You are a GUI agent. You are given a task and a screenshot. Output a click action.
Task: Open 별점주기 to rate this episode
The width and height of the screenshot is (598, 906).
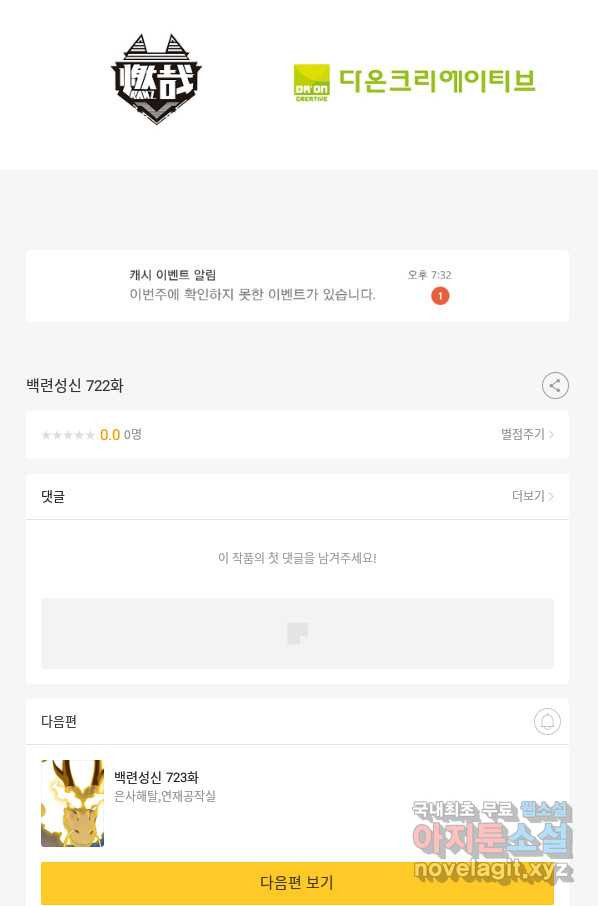pyautogui.click(x=526, y=434)
